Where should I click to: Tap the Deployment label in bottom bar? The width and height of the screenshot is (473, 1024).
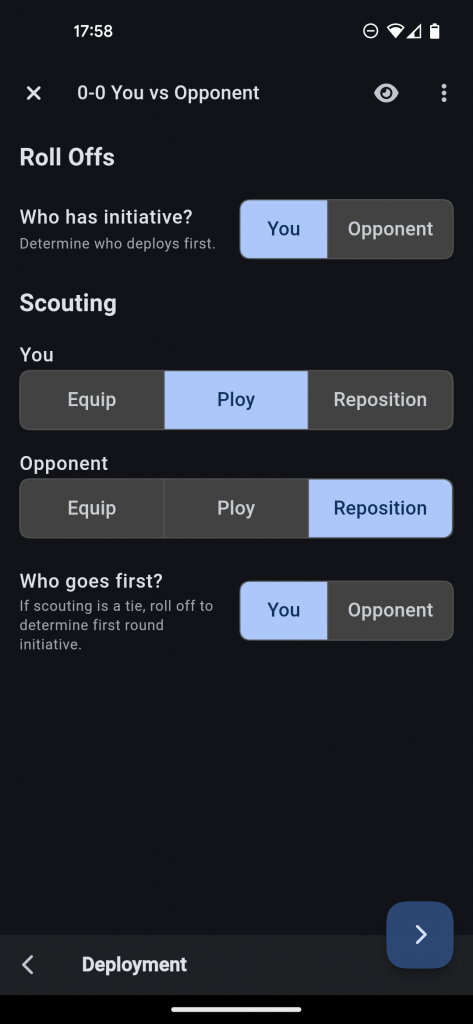pos(134,965)
